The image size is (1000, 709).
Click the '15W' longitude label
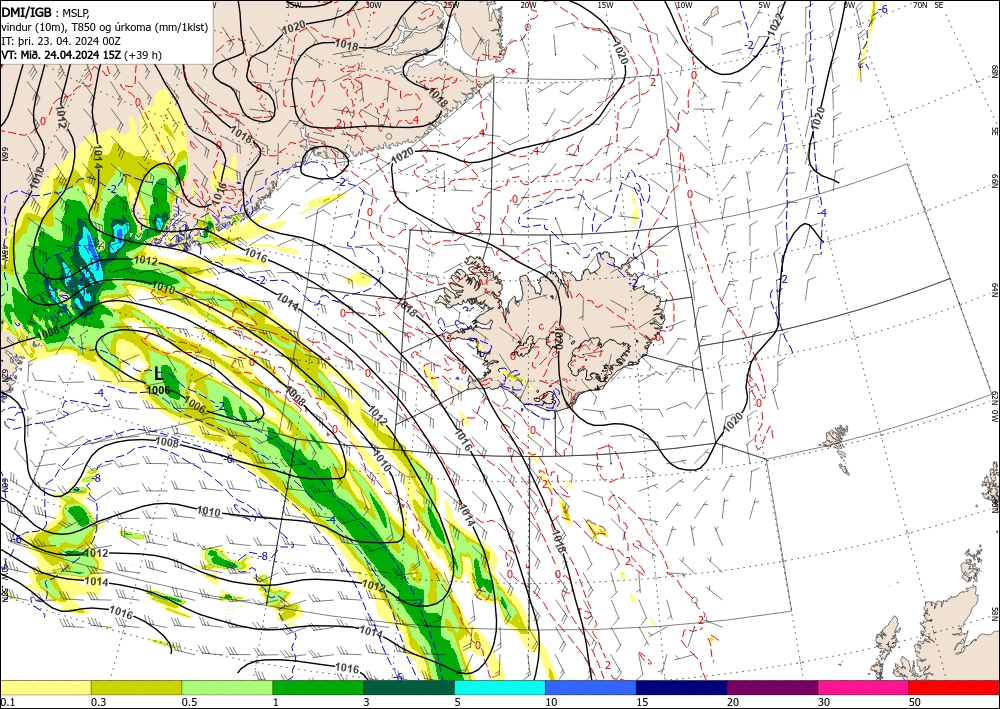606,5
